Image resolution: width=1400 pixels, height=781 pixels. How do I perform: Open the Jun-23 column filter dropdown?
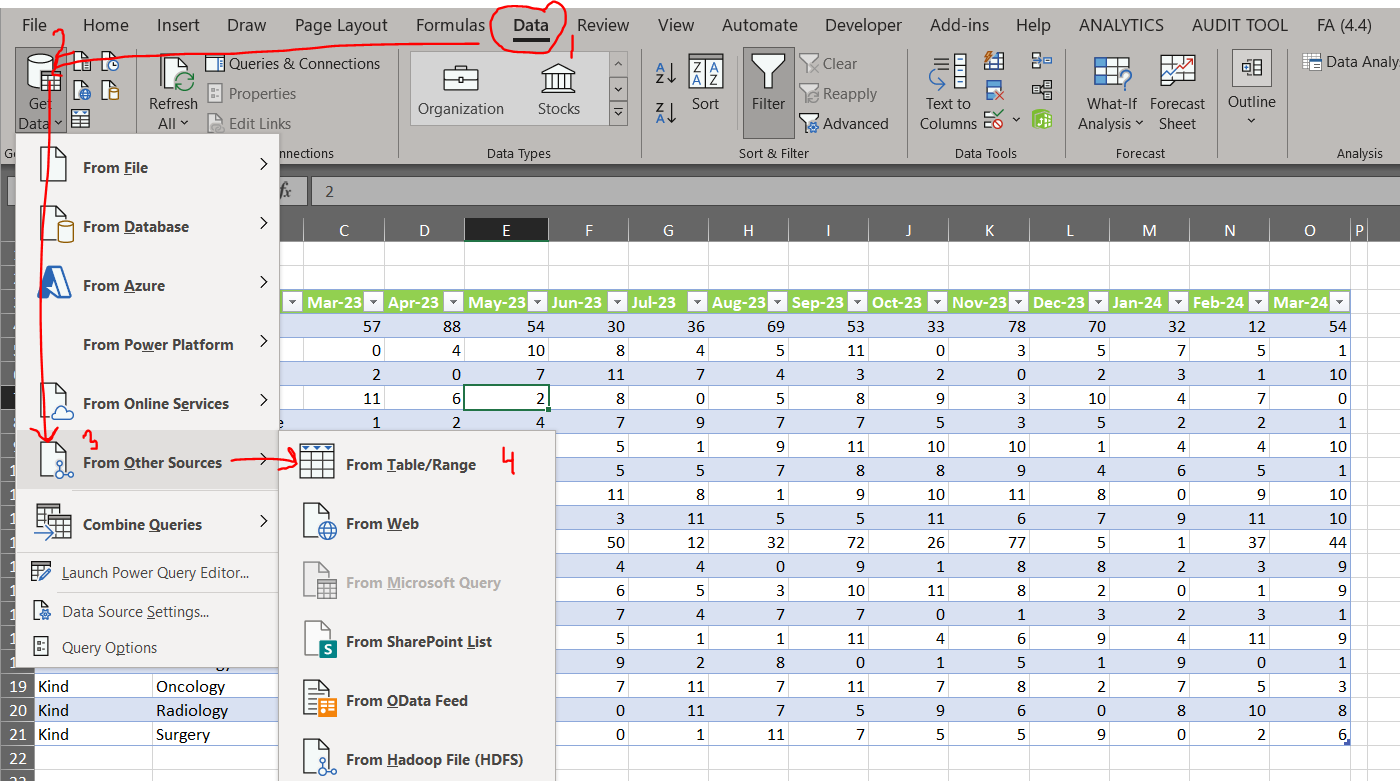[618, 302]
